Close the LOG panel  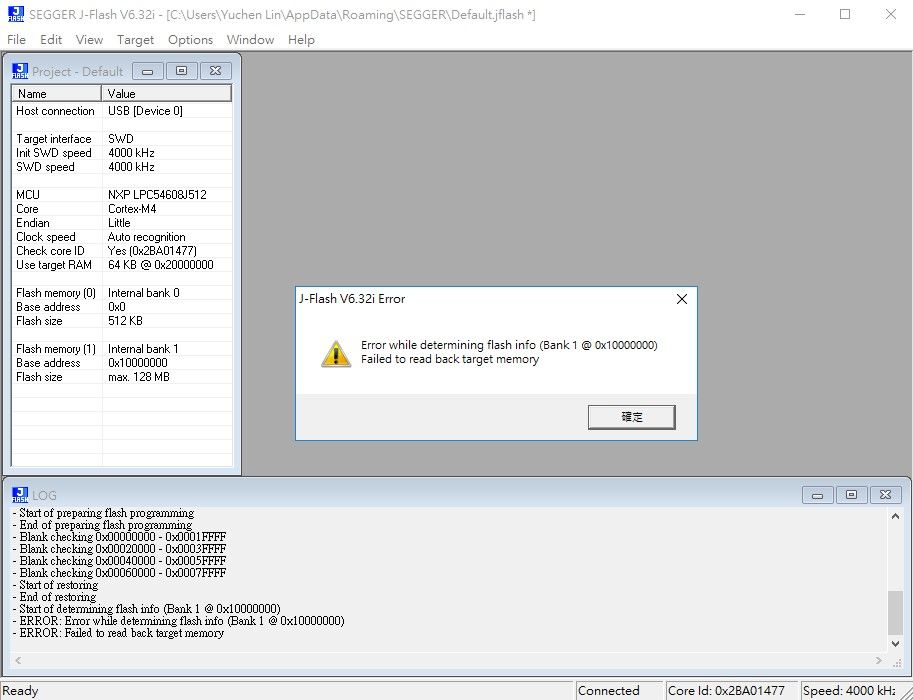(886, 495)
